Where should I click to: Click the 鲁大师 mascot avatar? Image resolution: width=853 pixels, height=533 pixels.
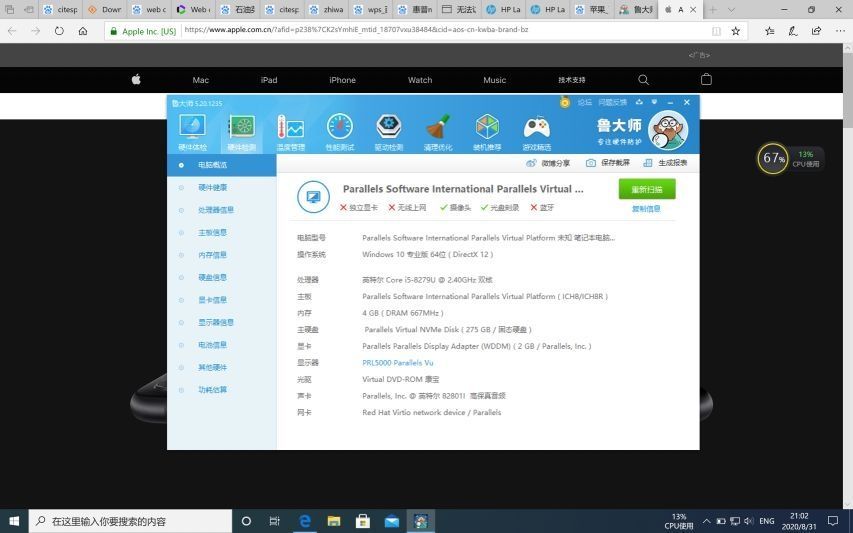pyautogui.click(x=668, y=131)
